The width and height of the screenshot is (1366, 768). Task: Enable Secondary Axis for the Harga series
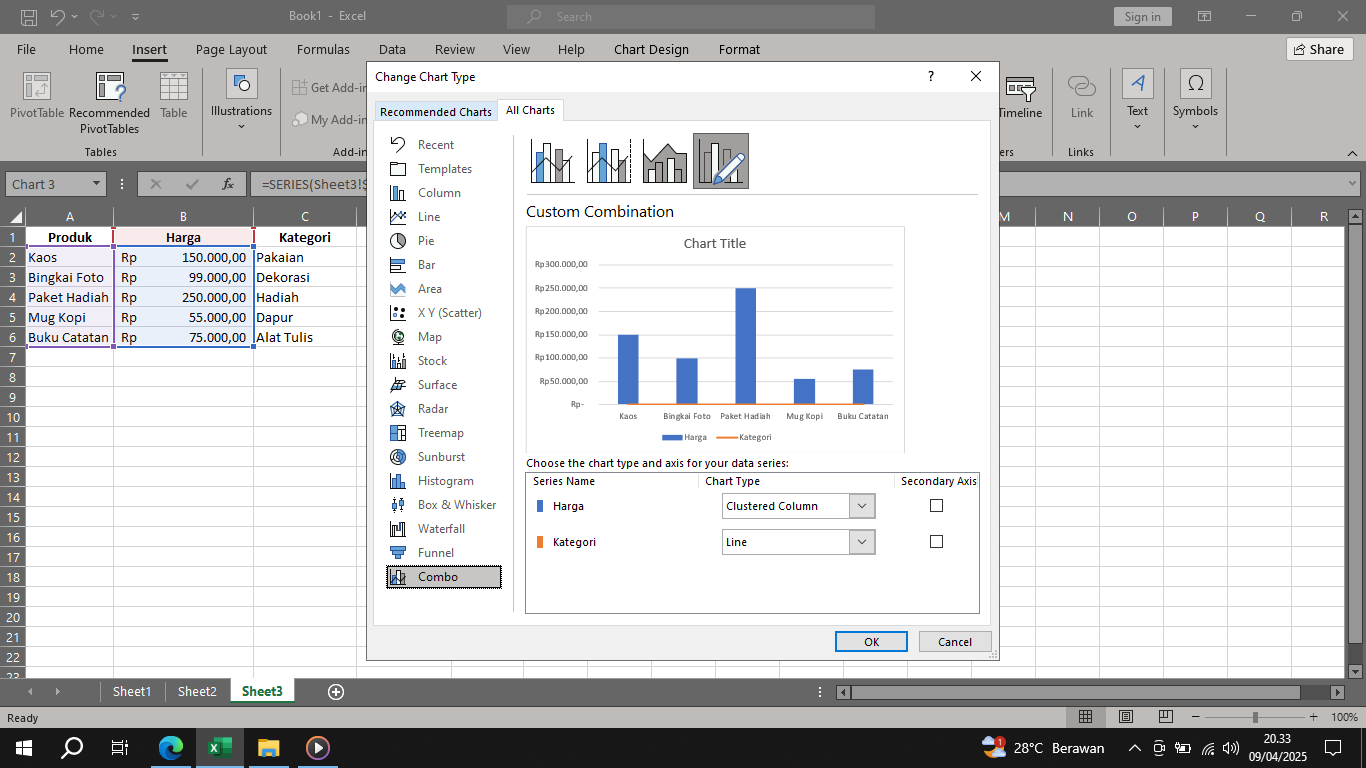click(936, 505)
